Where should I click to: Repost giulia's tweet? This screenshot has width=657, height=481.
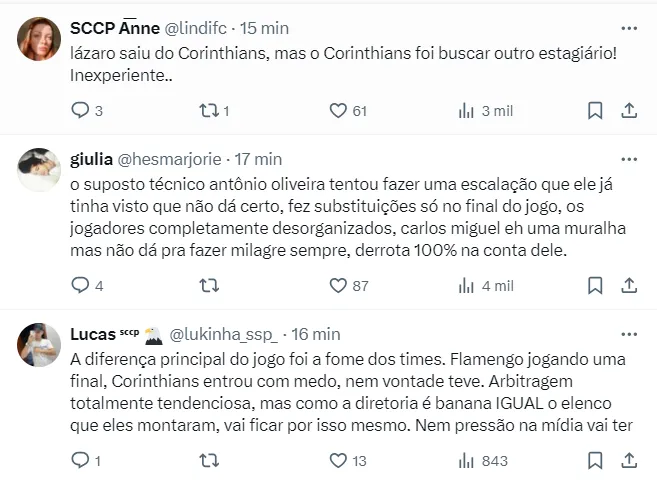209,286
